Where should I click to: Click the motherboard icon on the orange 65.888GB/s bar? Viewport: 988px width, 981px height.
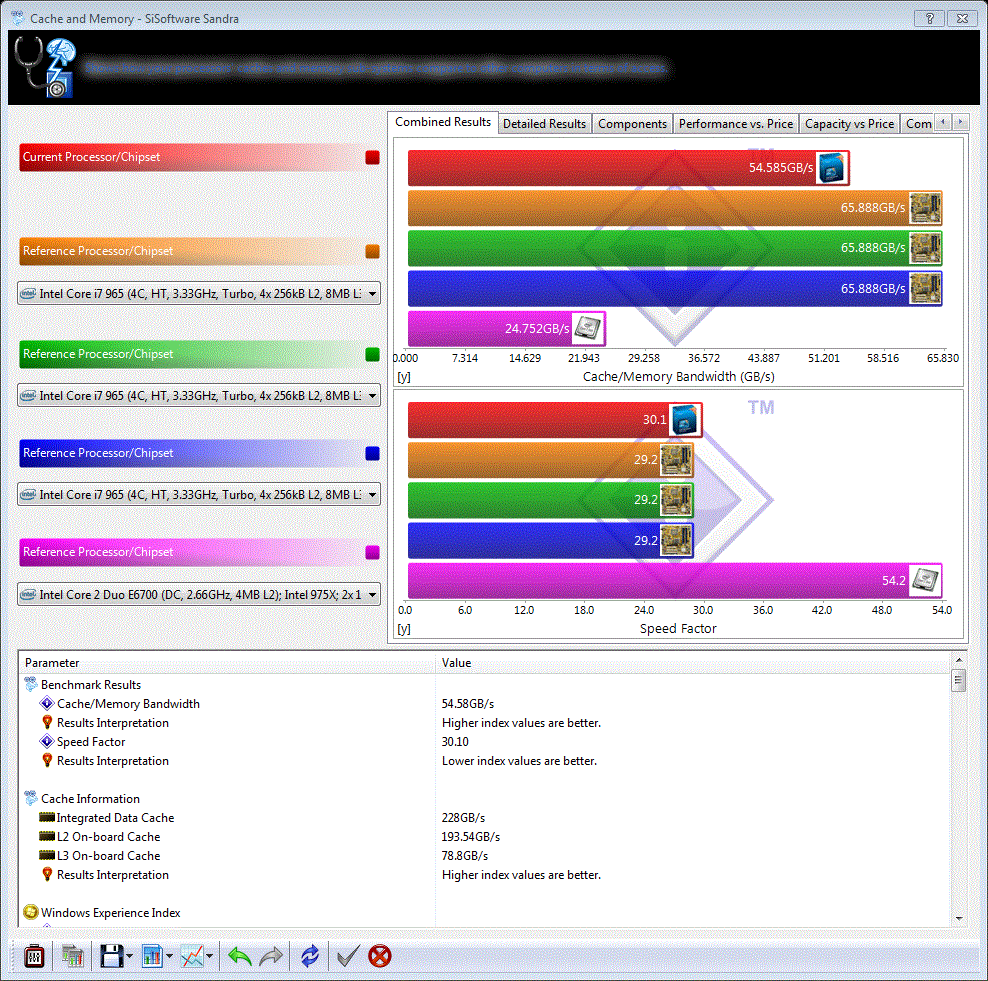(924, 208)
